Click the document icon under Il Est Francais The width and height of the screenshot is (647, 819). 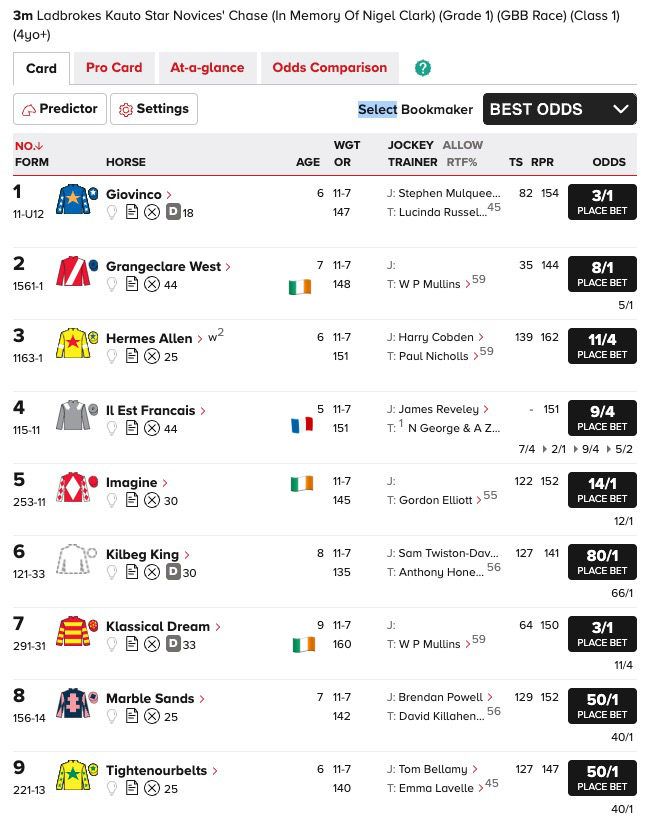(x=132, y=428)
